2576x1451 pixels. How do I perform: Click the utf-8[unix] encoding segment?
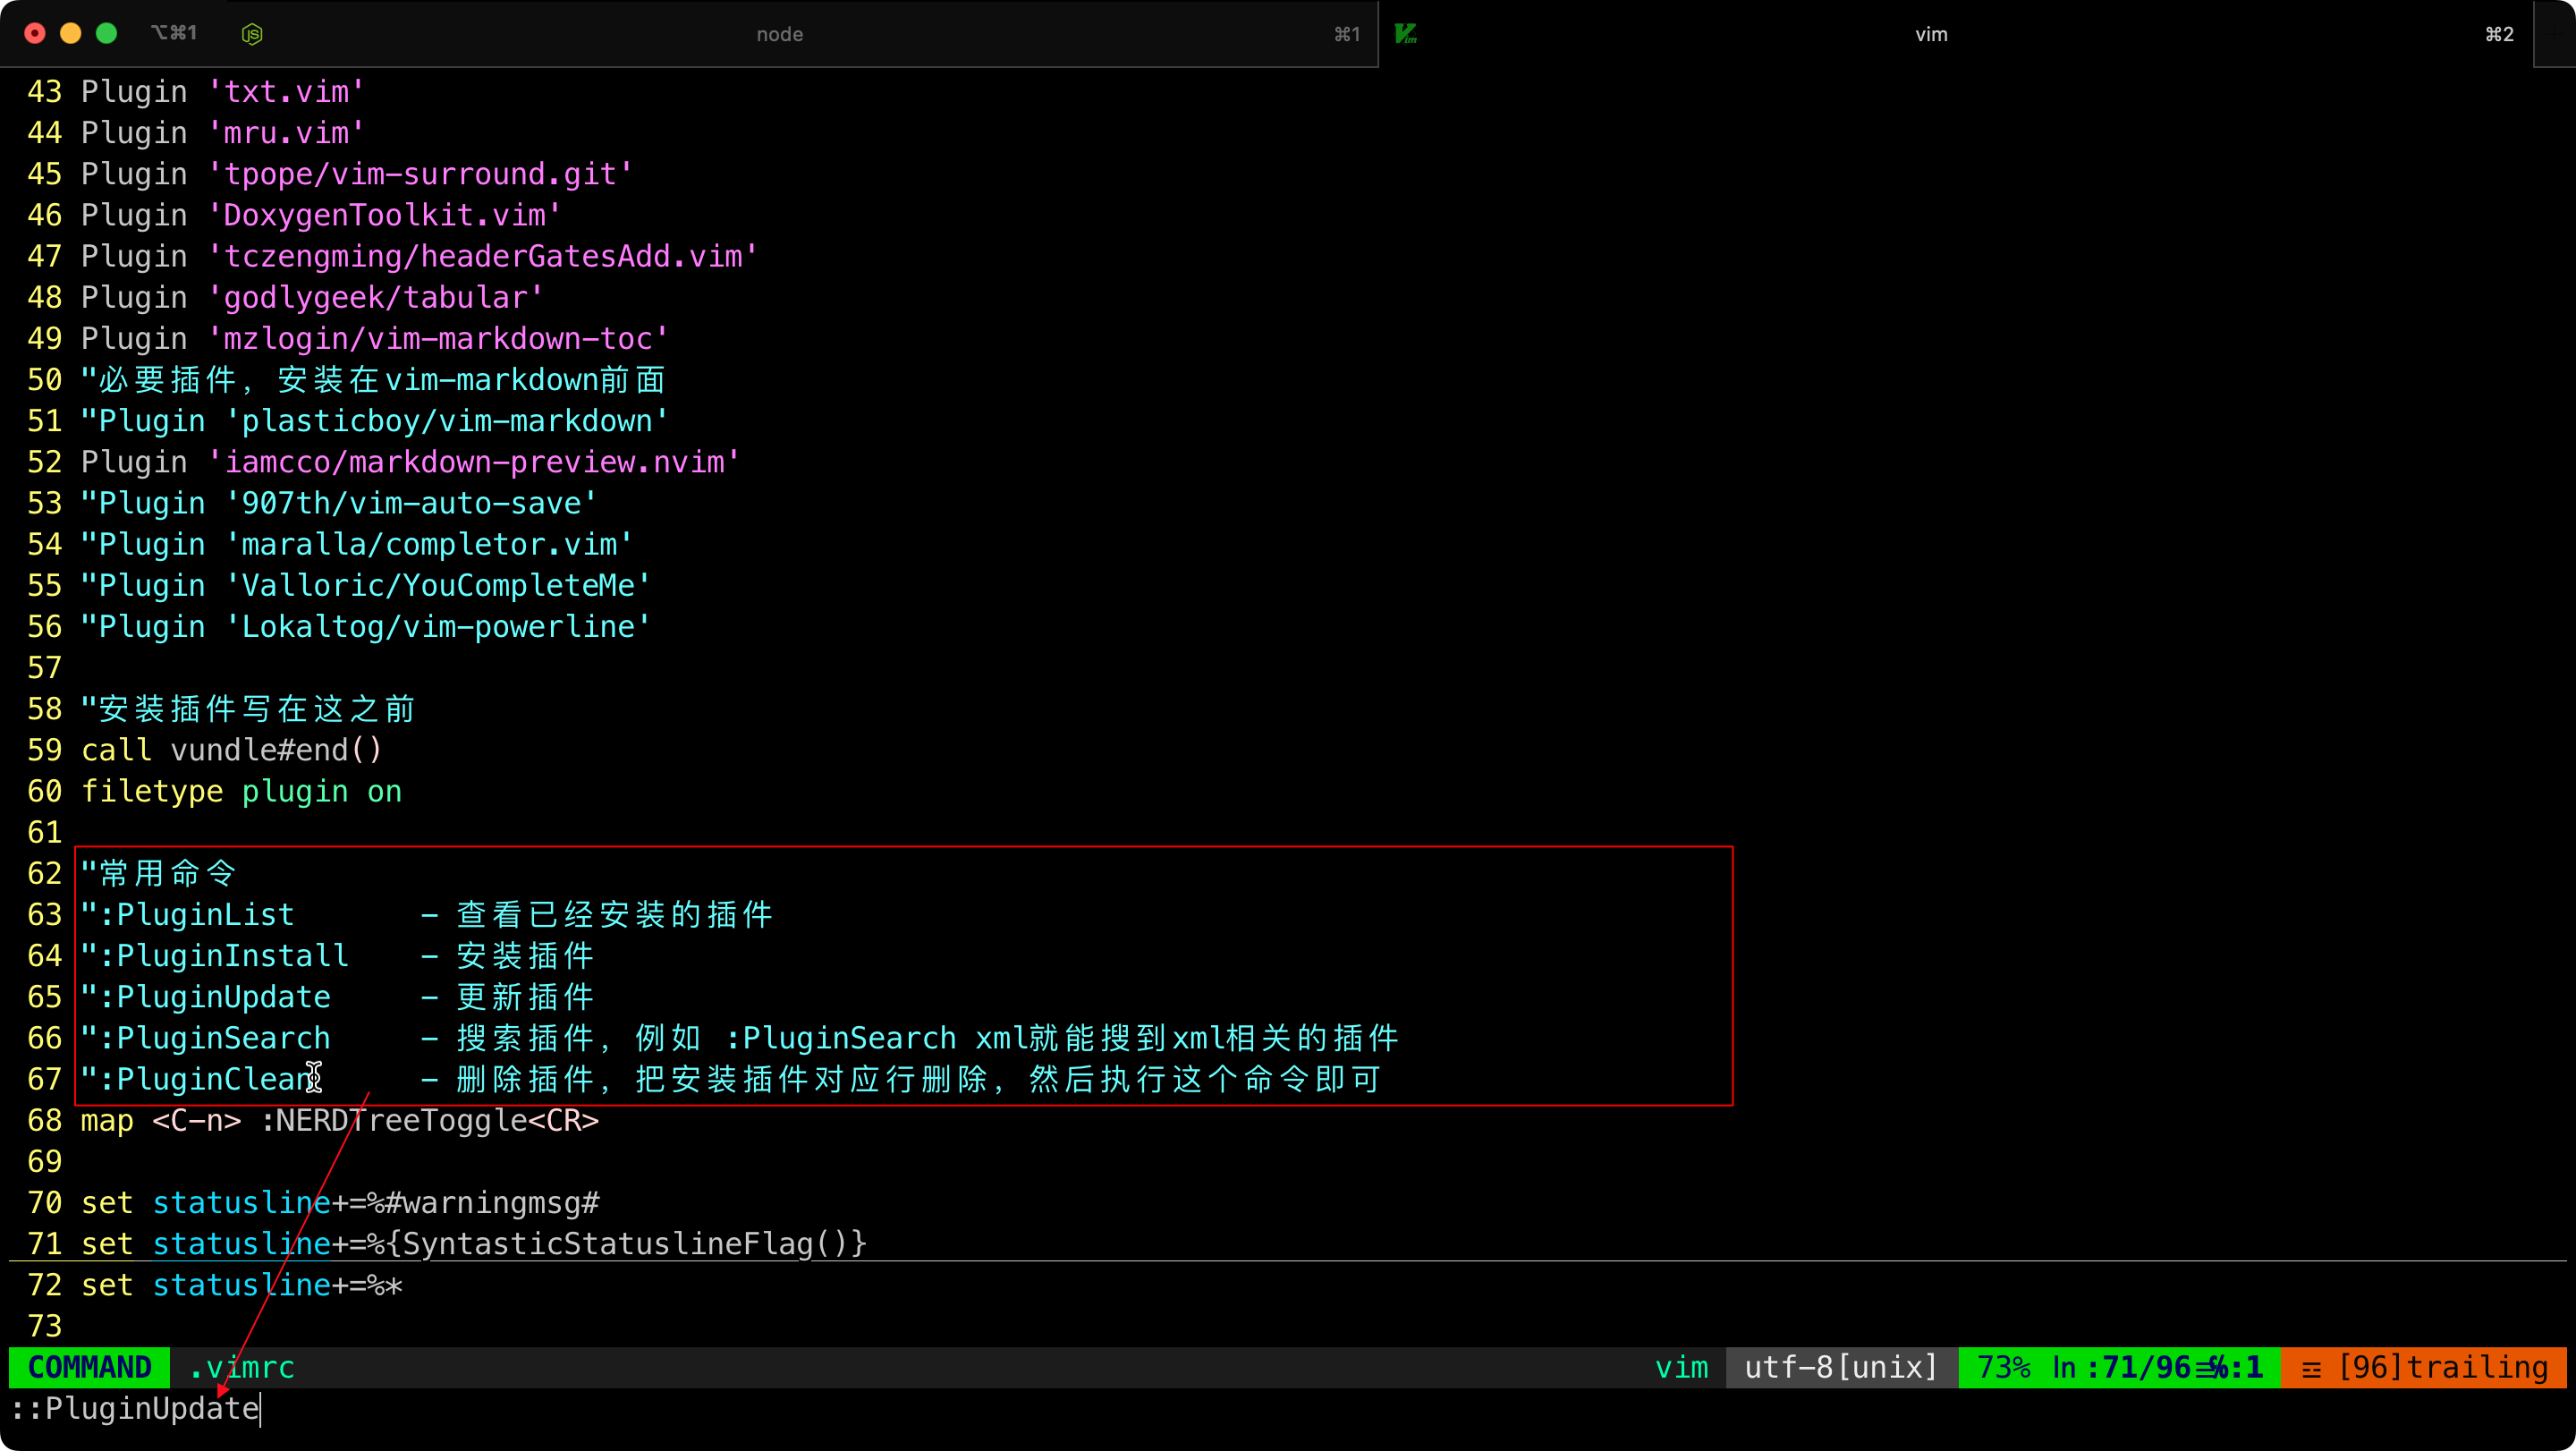click(x=1840, y=1367)
